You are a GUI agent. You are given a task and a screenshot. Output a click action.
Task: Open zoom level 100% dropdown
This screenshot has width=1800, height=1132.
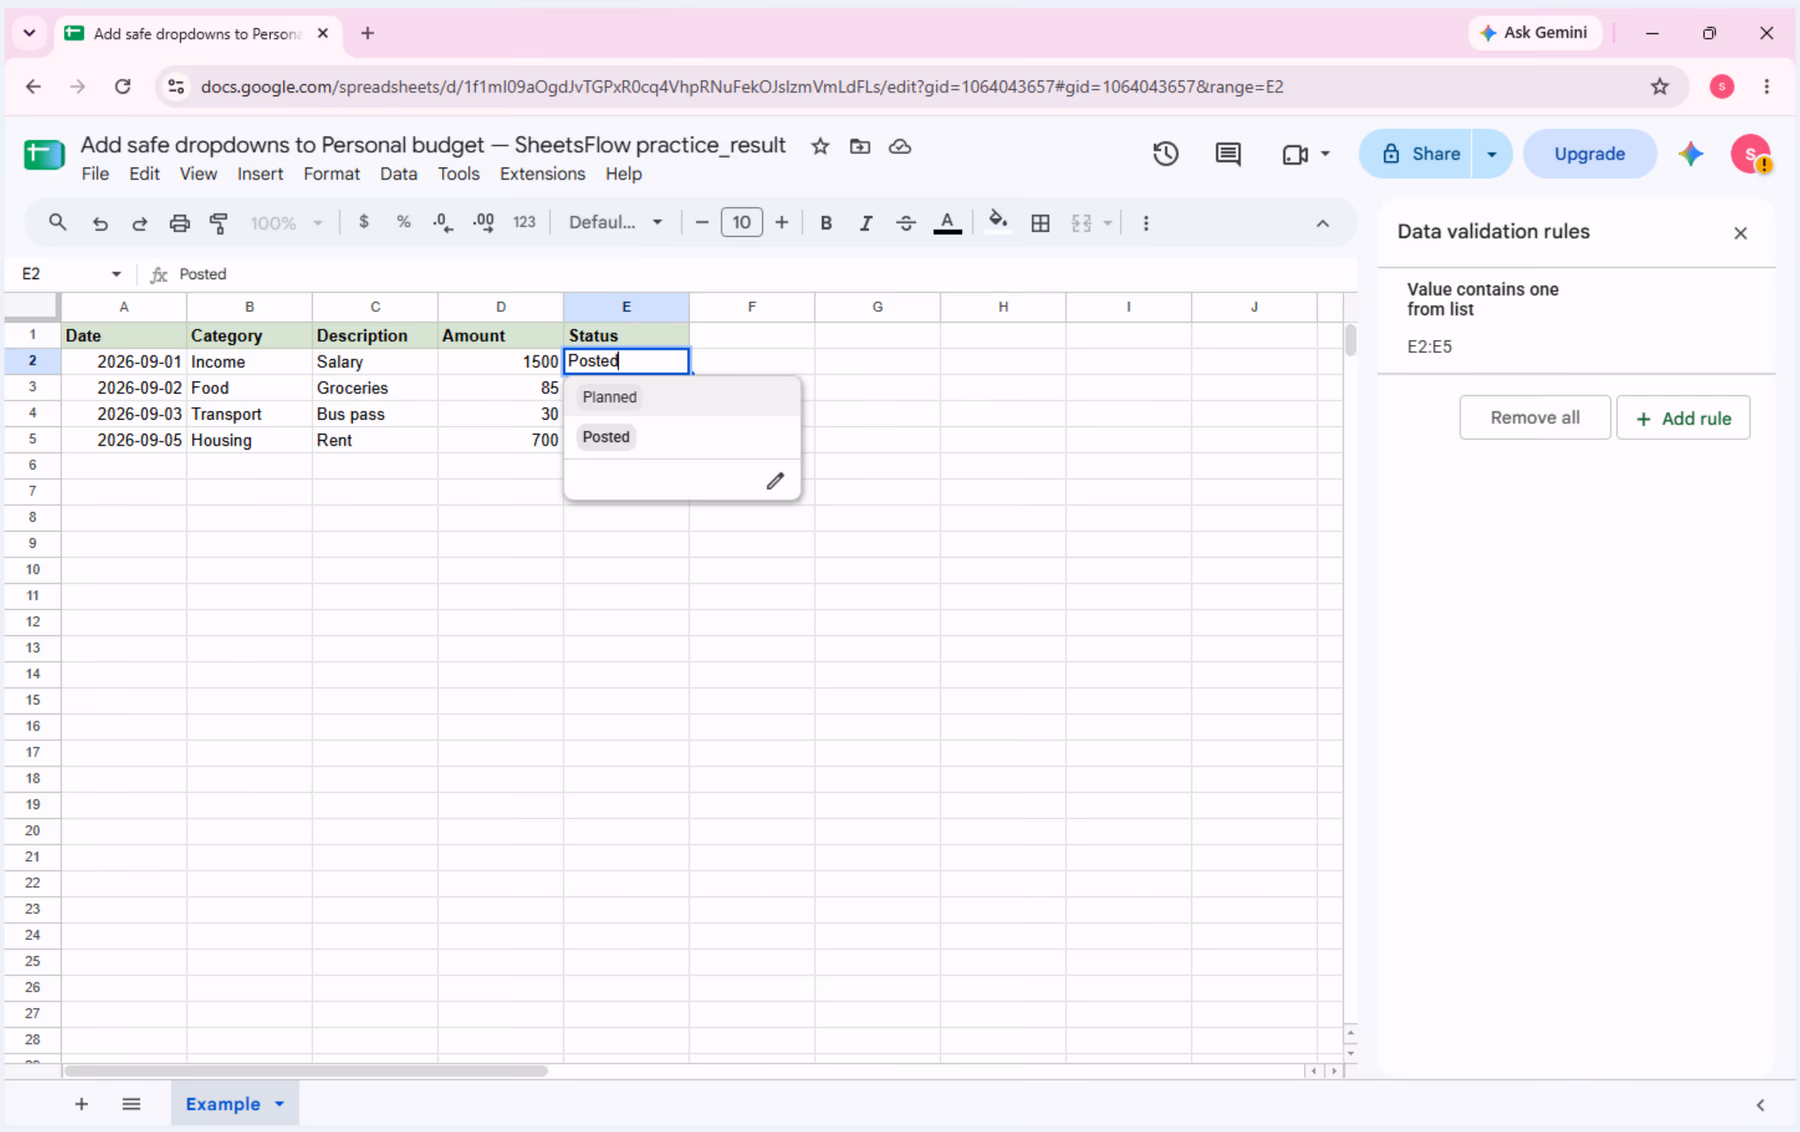pos(286,223)
